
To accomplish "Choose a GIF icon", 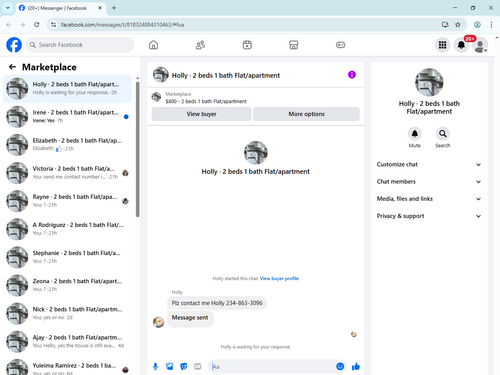I will coord(198,367).
